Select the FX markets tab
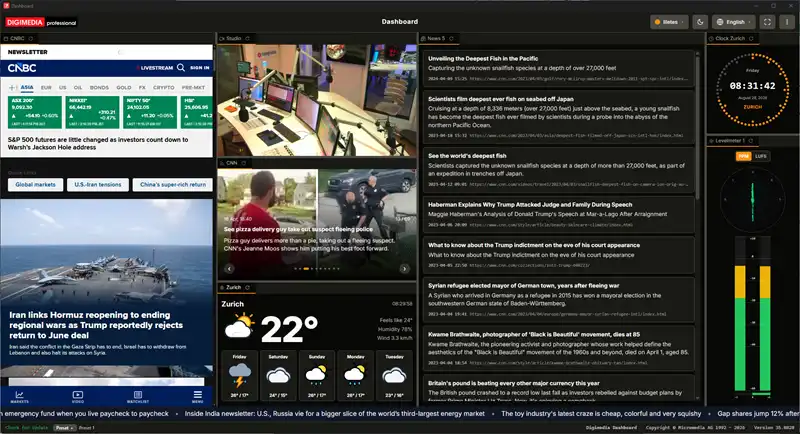This screenshot has width=800, height=434. (x=142, y=88)
